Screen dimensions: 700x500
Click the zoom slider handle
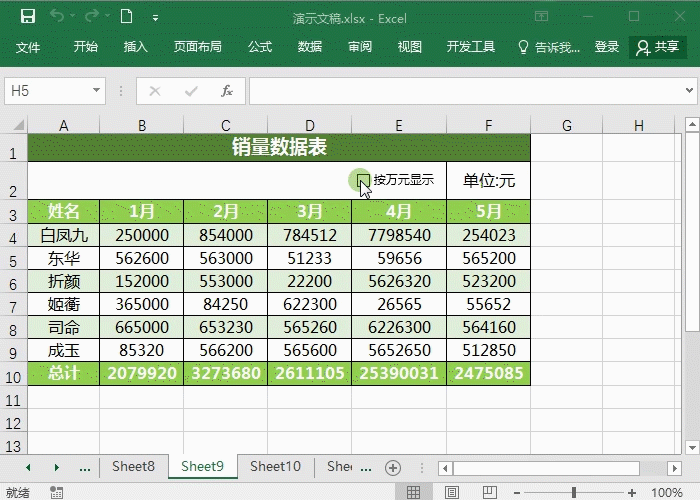574,492
